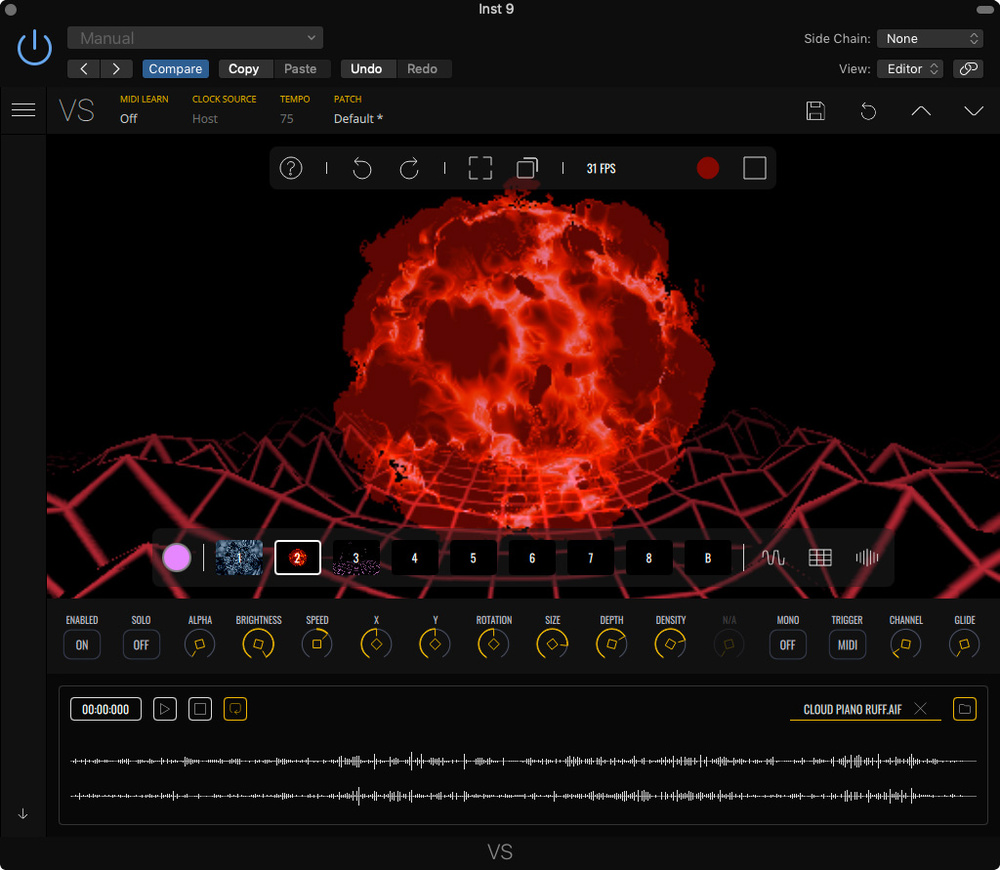Click the pop-out window icon

[527, 168]
